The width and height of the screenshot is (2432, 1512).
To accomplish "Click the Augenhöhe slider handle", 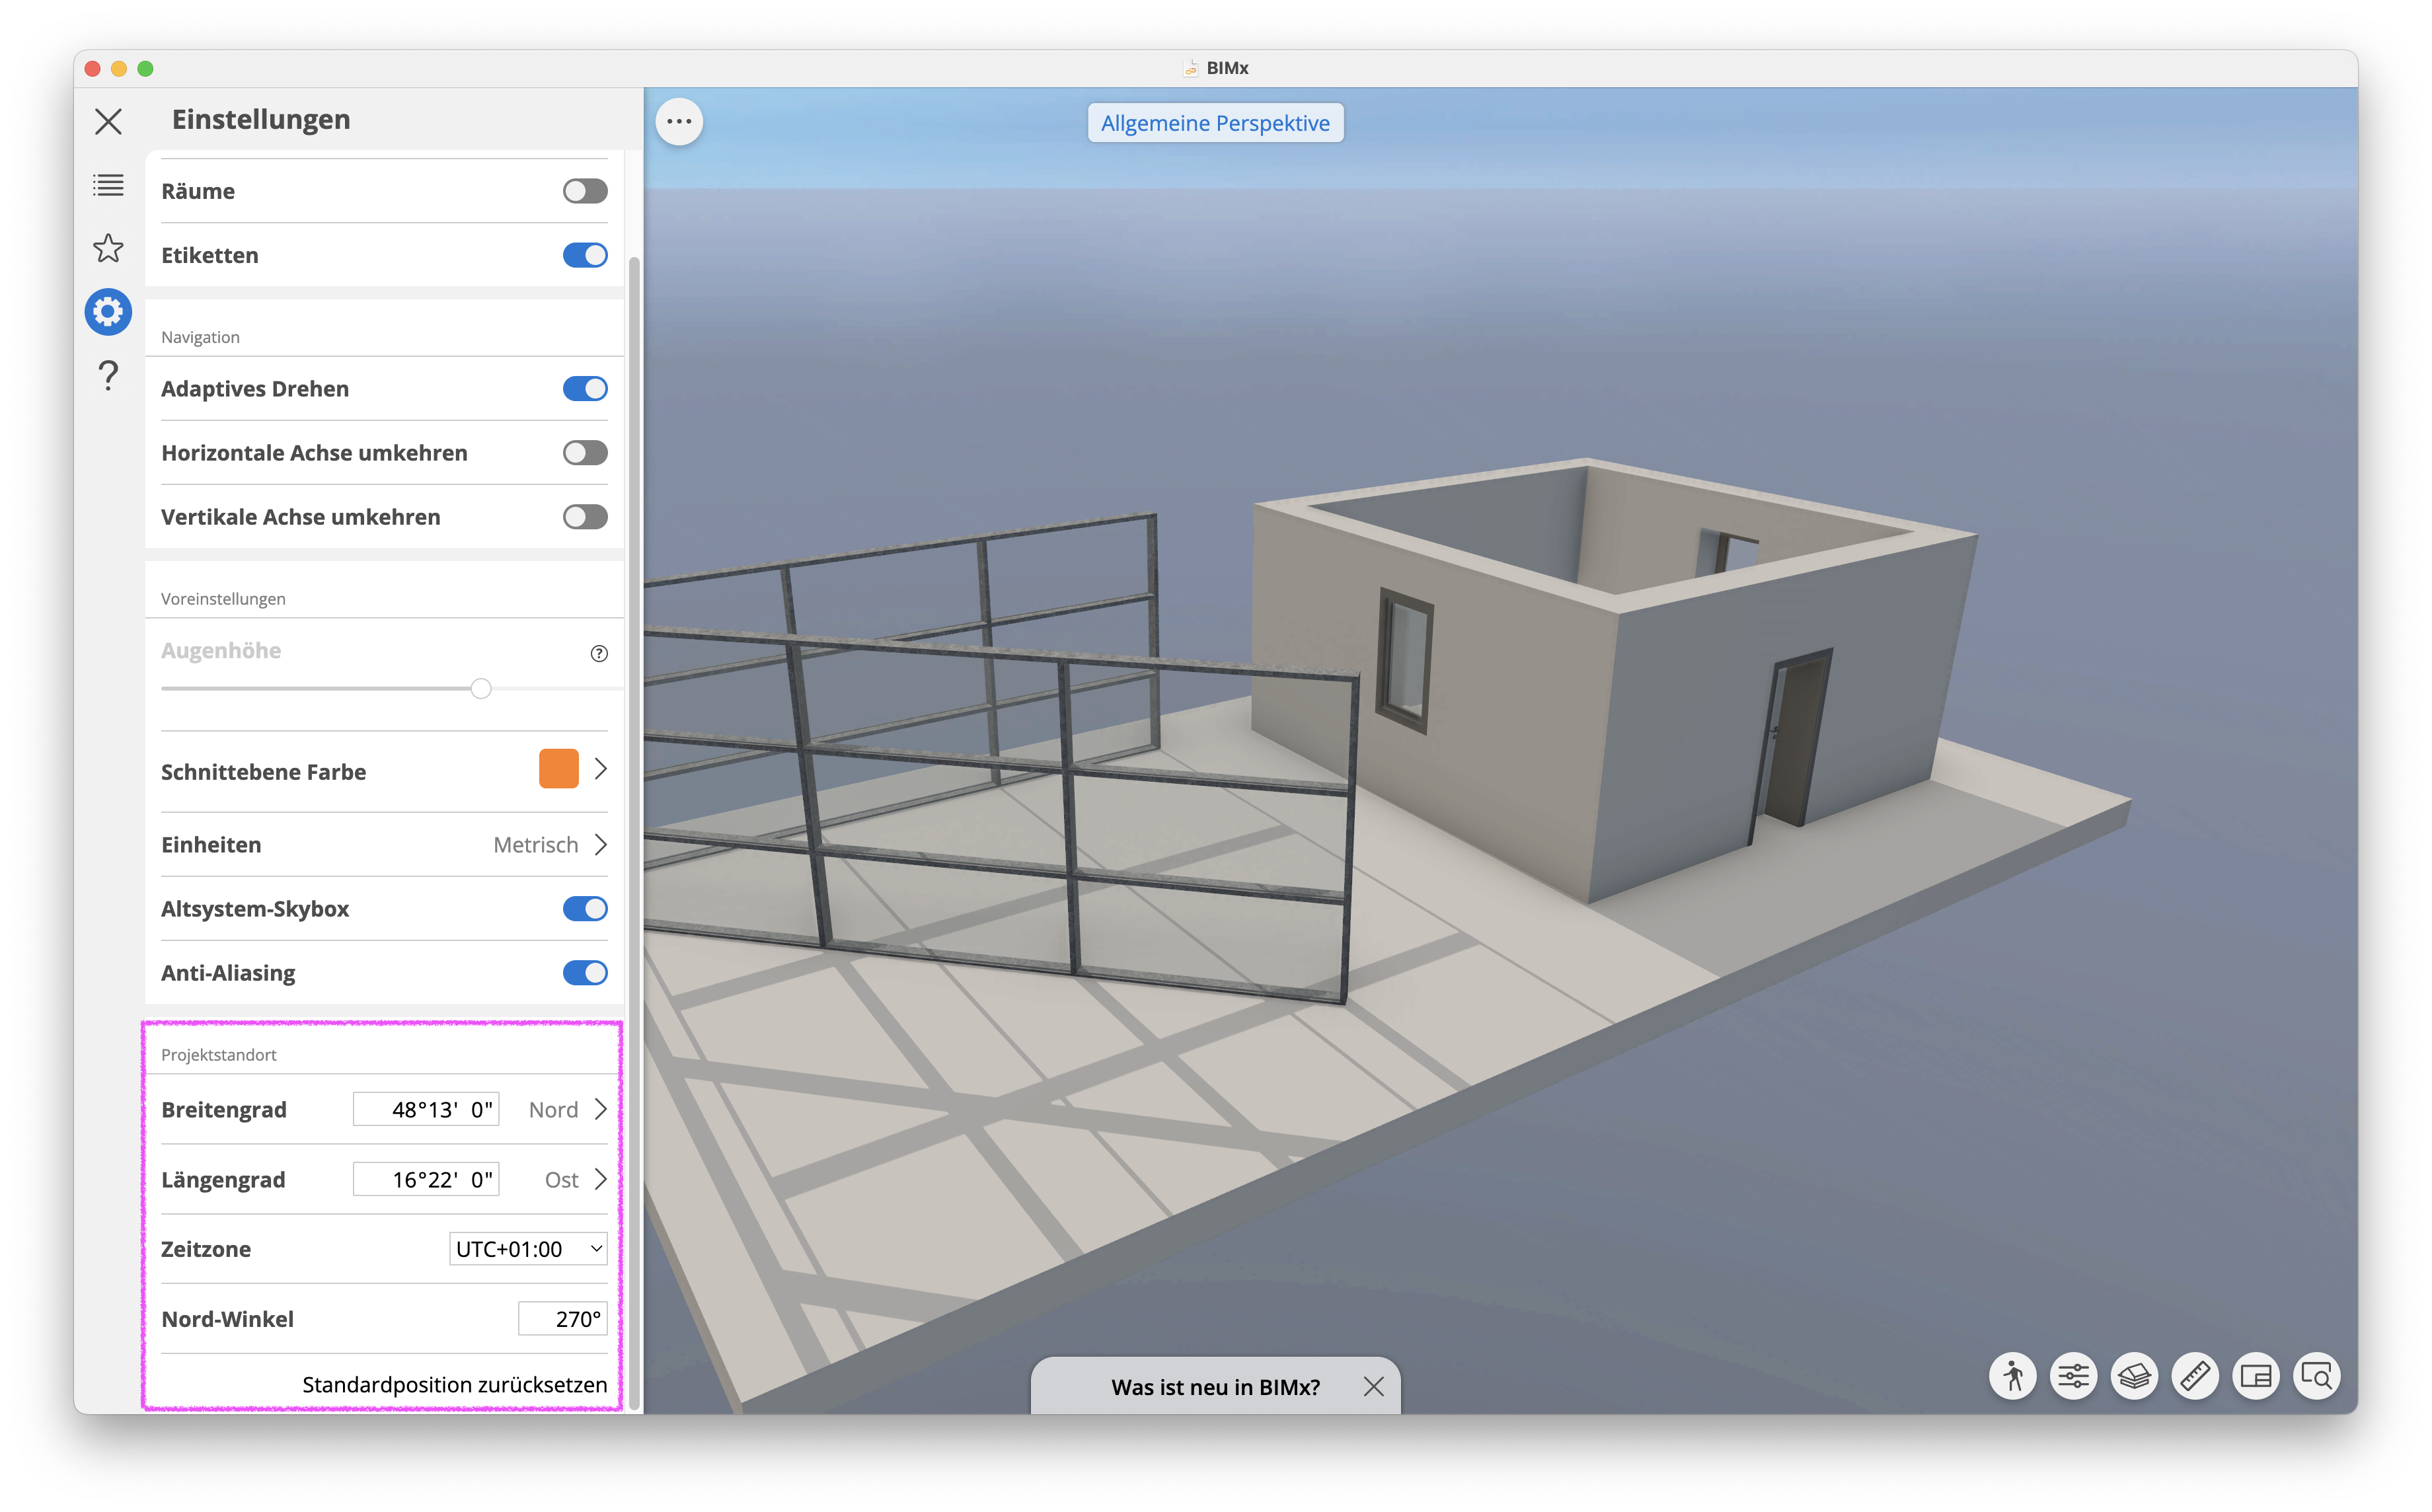I will pos(481,689).
